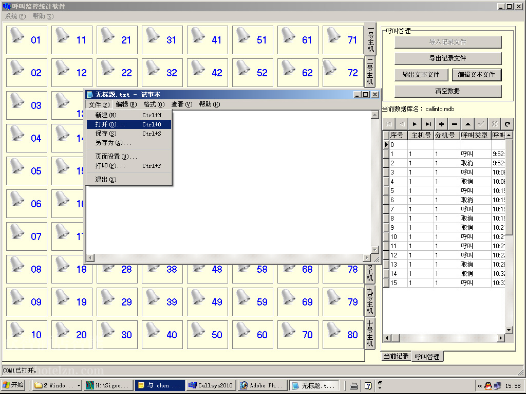This screenshot has width=526, height=394.
Task: Select the bell for extension 32
Action: [153, 67]
